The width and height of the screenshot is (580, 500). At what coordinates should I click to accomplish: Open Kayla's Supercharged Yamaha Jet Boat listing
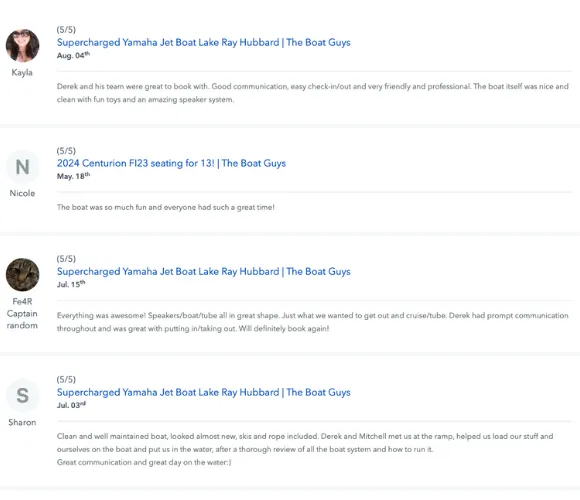point(203,43)
